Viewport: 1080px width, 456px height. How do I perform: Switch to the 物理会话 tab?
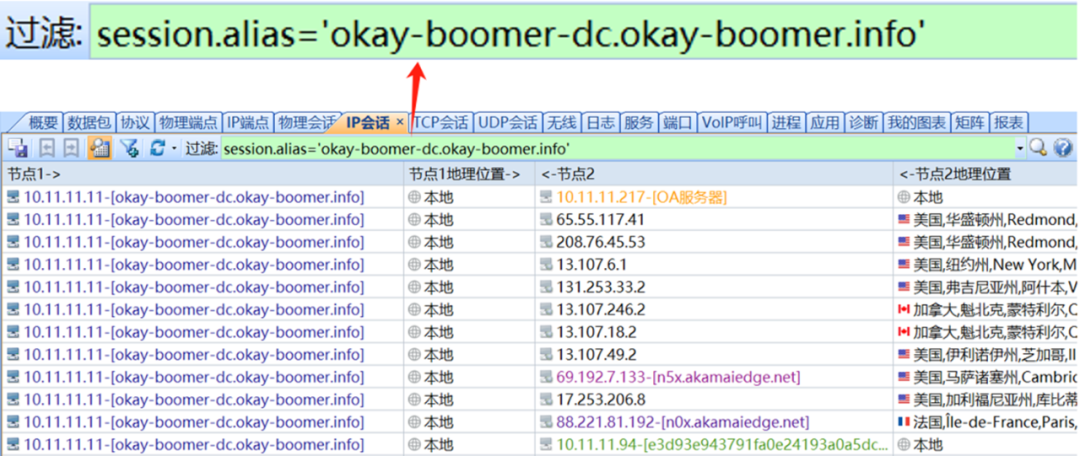(x=305, y=123)
